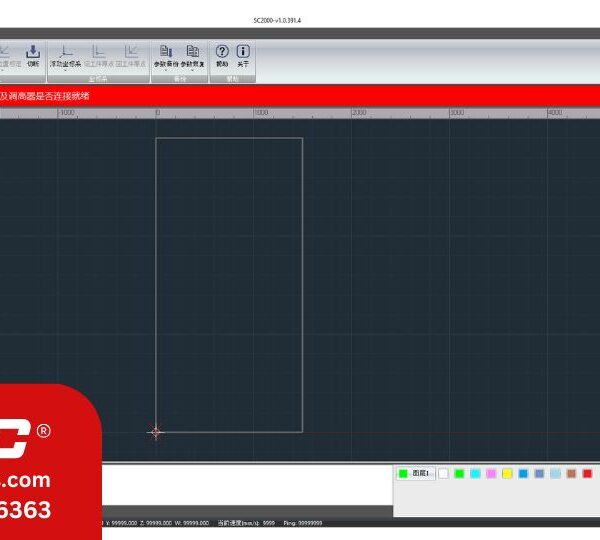Open the 参数恢复 parameter restore menu
600x540 pixels.
click(192, 56)
